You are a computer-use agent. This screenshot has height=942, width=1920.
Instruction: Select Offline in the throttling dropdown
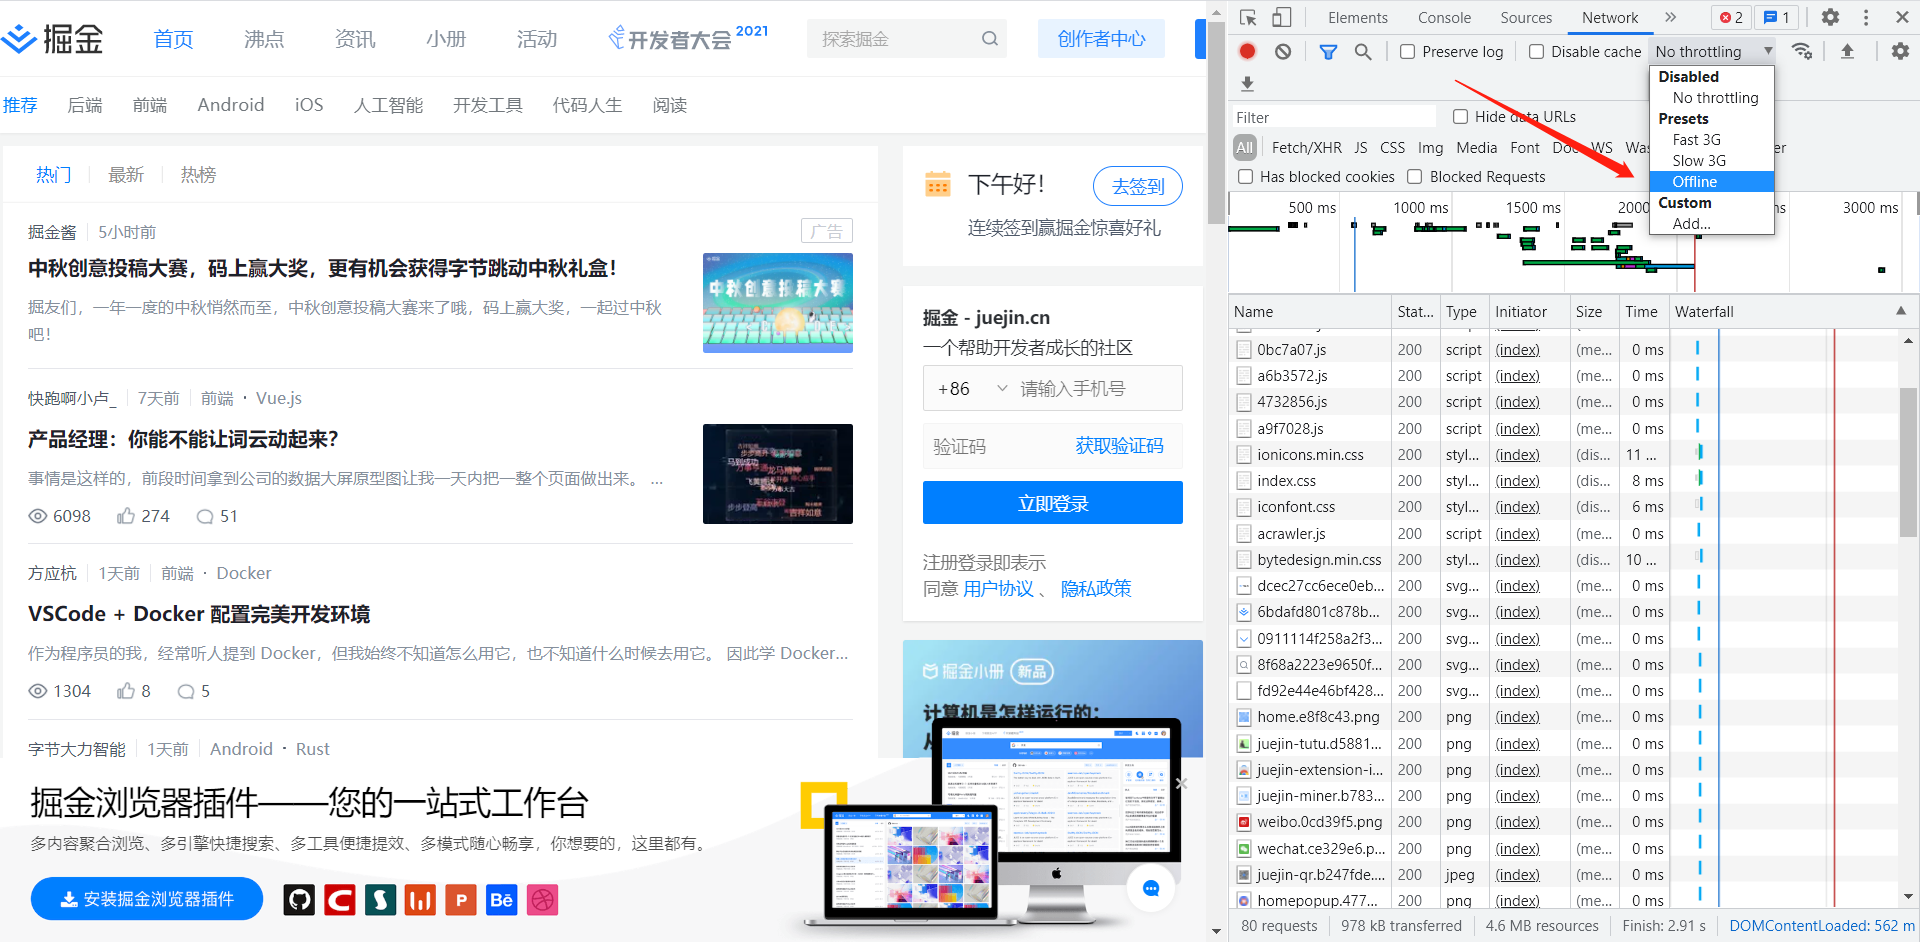[1694, 181]
